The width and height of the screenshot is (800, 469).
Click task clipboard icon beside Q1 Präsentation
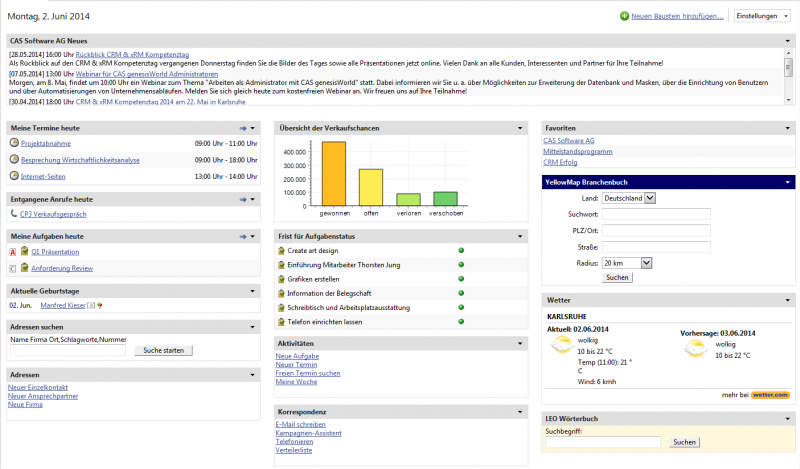tap(24, 251)
